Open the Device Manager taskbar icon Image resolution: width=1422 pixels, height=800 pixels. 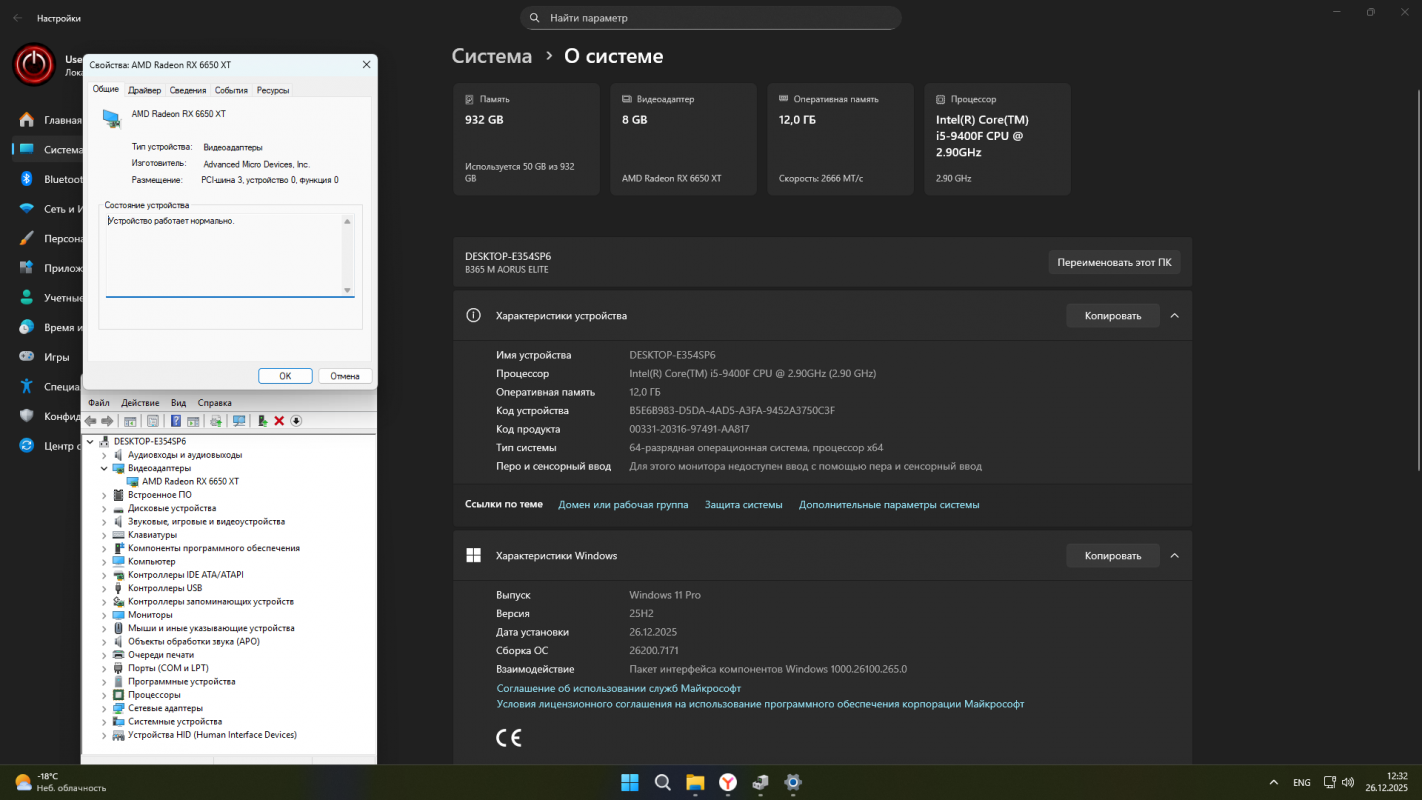(759, 783)
